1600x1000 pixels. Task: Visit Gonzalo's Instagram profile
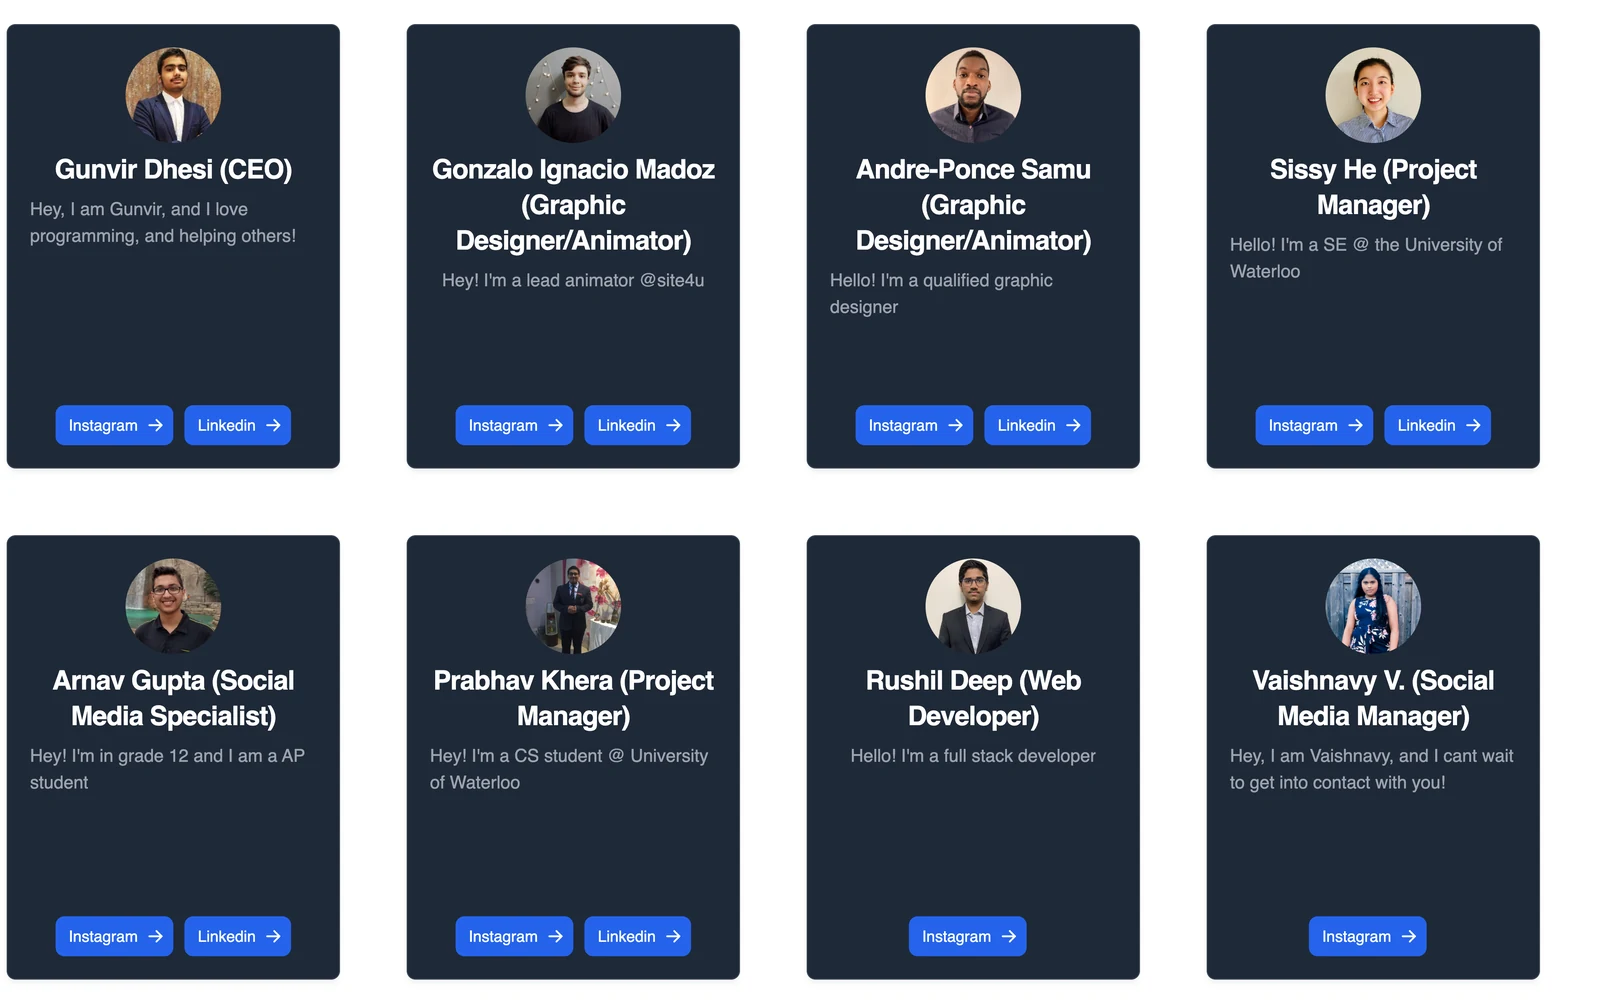[514, 425]
